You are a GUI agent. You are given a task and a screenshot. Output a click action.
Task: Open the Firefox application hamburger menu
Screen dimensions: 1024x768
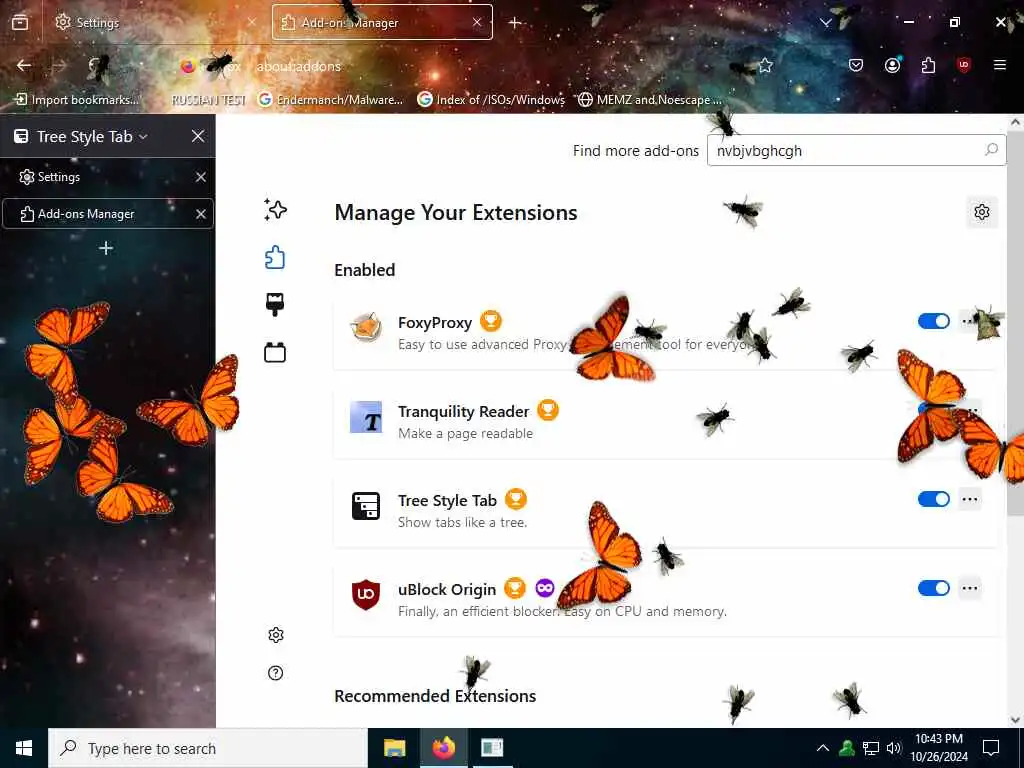[1000, 65]
